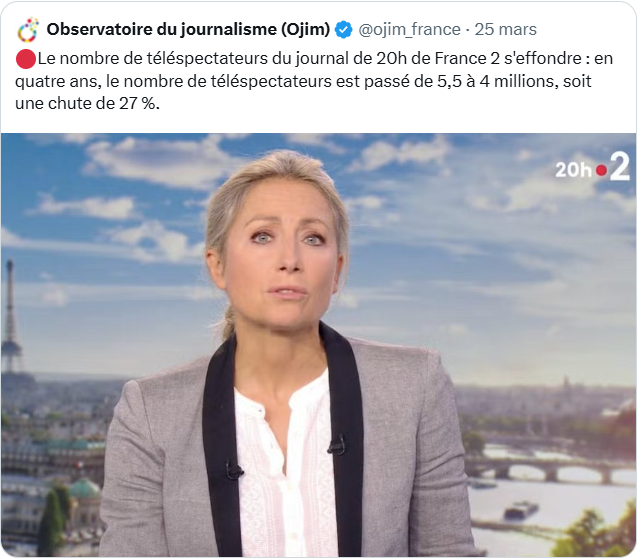Viewport: 639px width, 558px height.
Task: Click the 20h logo on the image
Action: click(573, 170)
